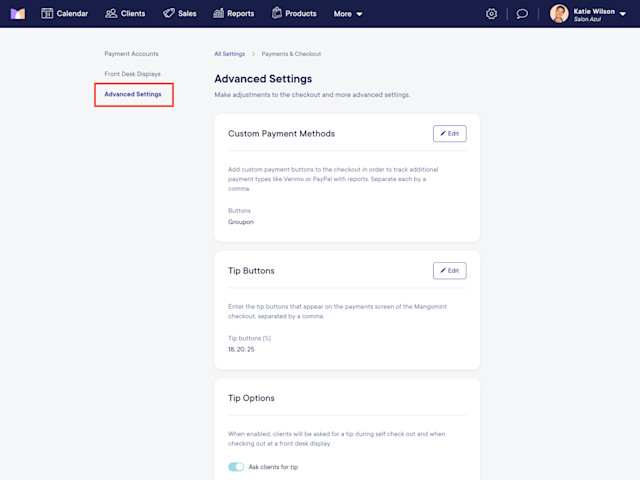
Task: Select the Sales tag icon
Action: [169, 13]
